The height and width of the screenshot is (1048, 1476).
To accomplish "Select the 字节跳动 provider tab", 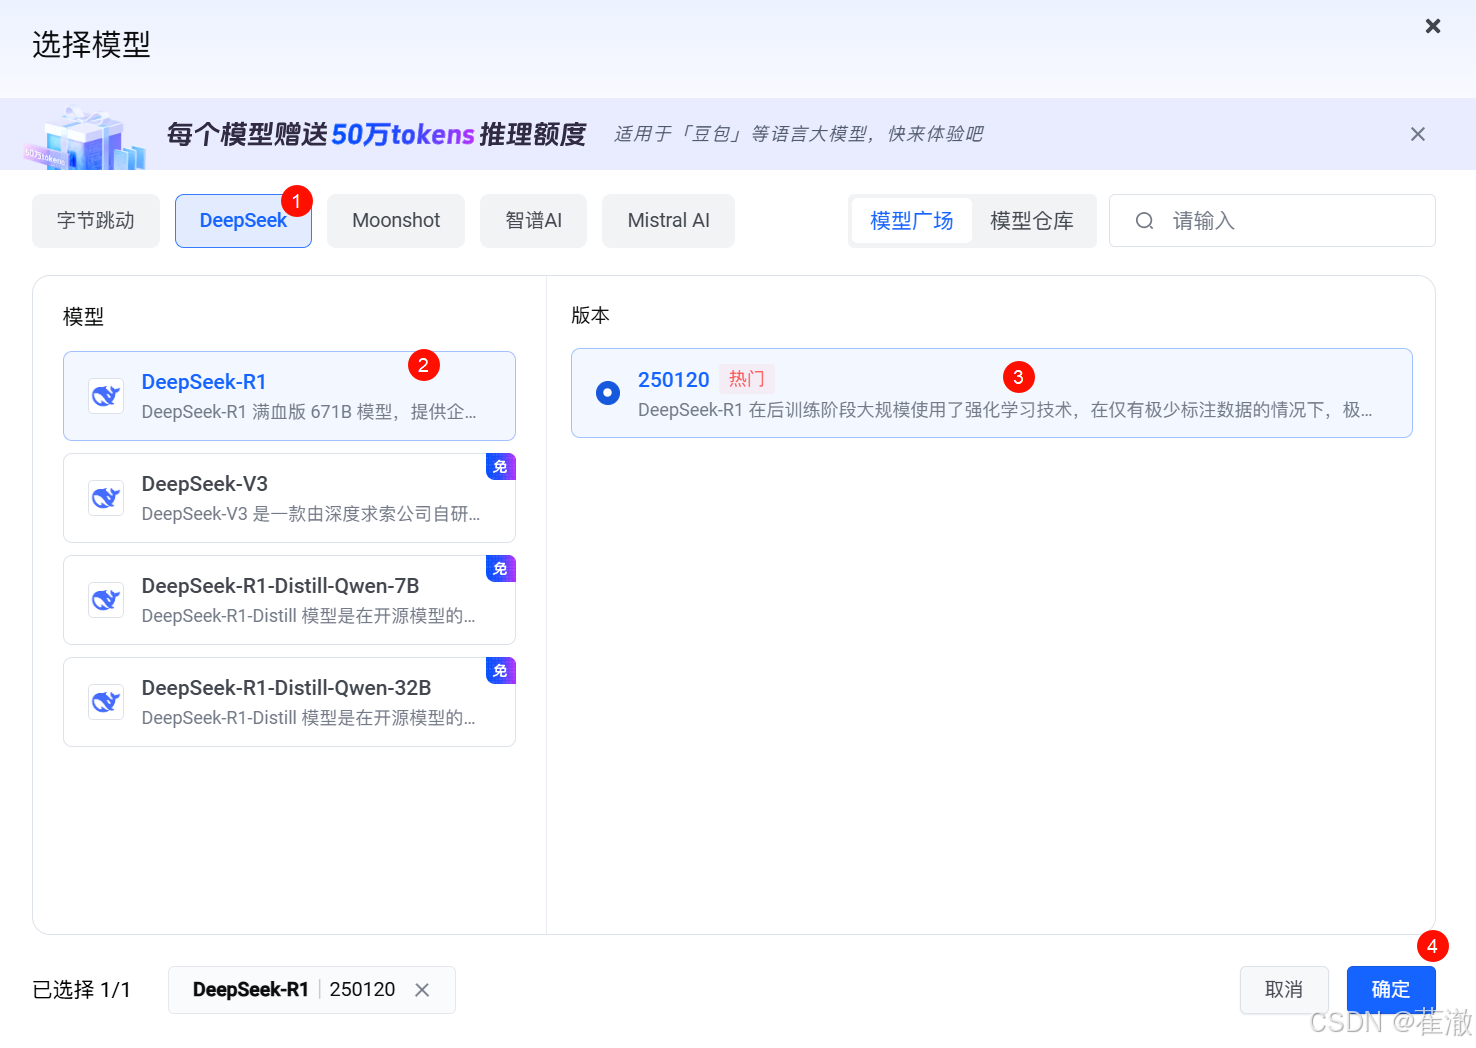I will coord(96,221).
